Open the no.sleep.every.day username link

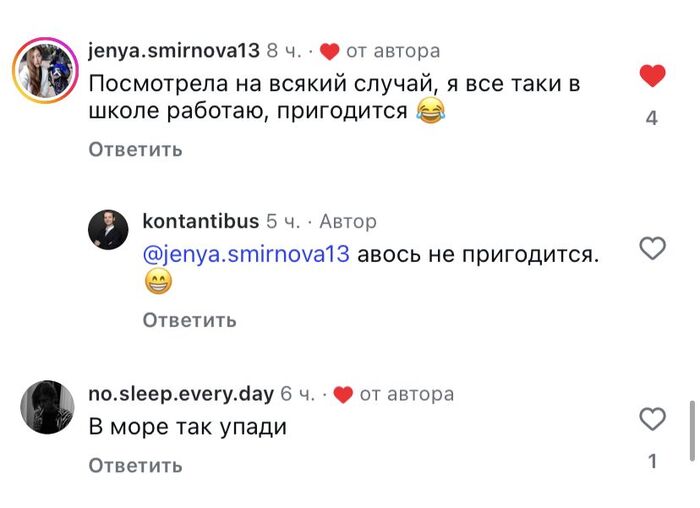(x=180, y=395)
